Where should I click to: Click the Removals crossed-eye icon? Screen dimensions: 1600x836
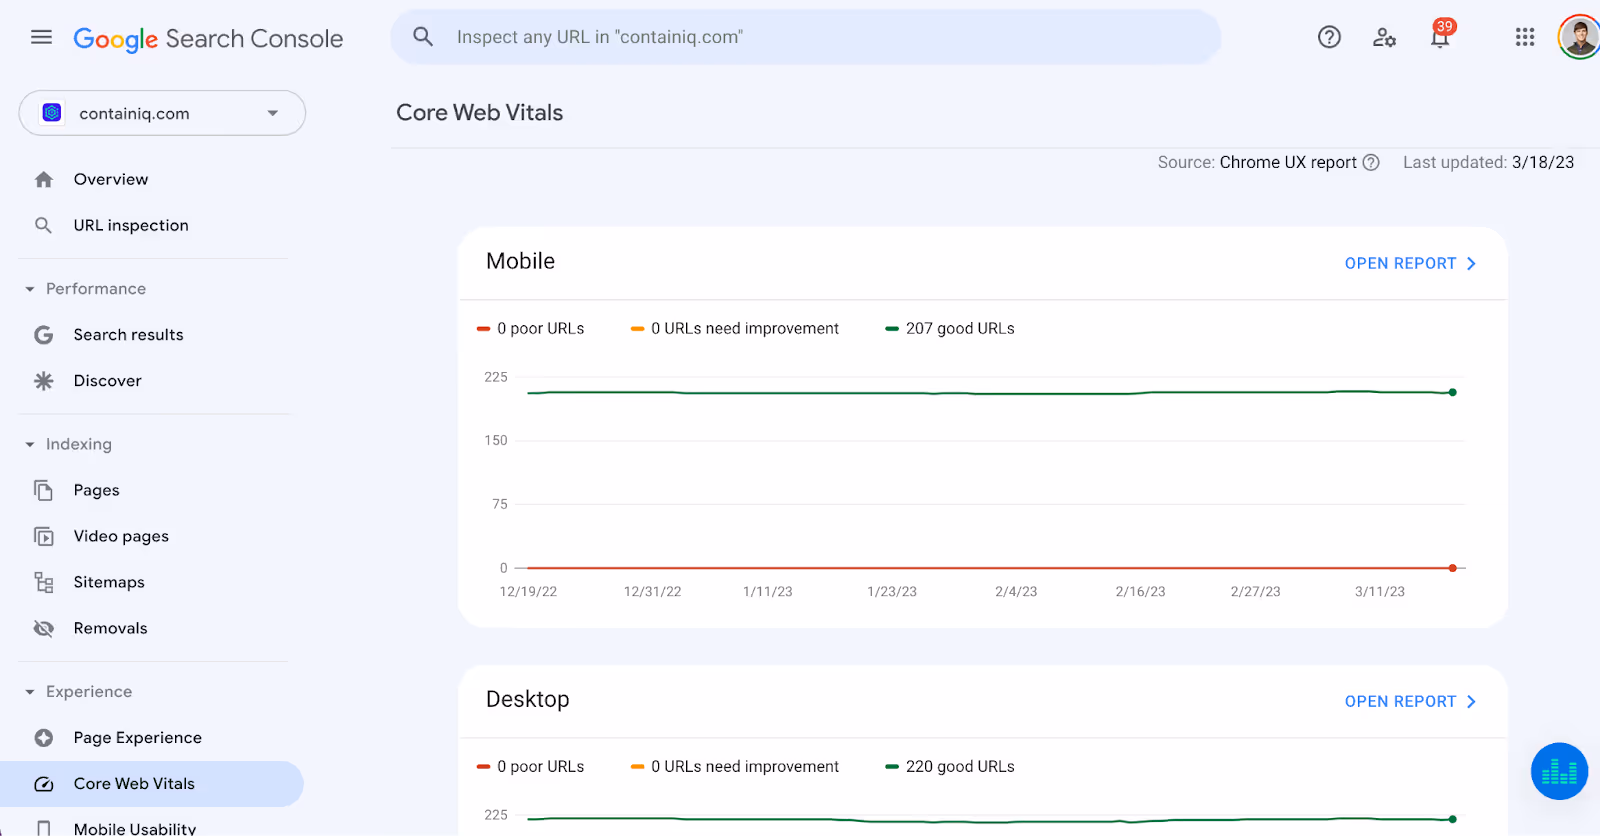[x=43, y=628]
